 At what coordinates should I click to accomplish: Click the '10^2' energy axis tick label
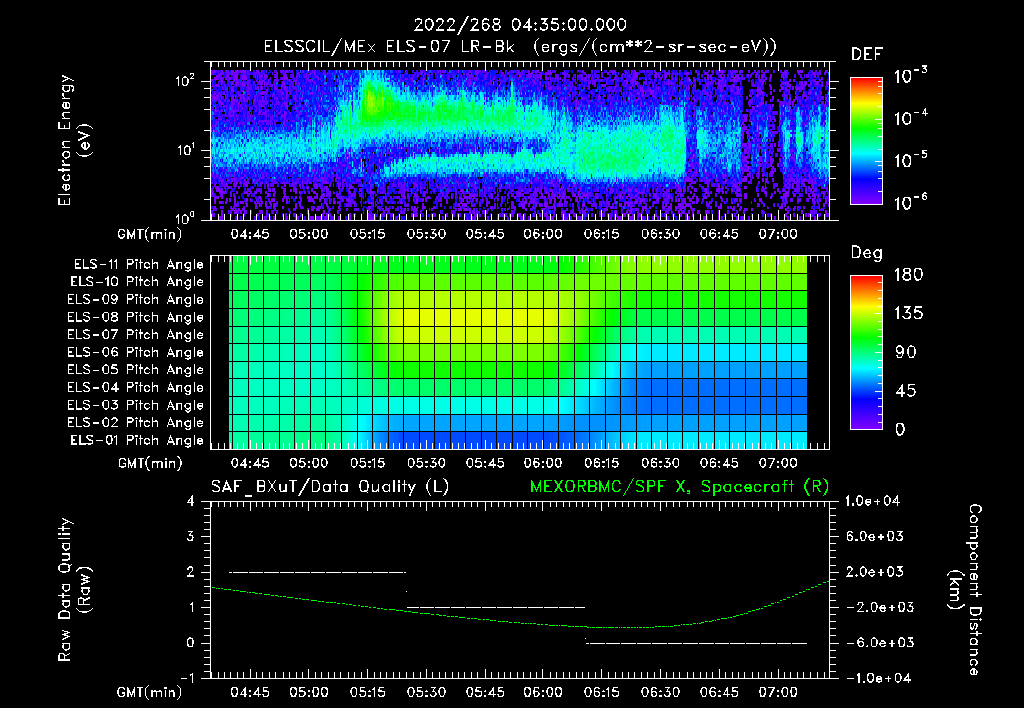point(185,81)
